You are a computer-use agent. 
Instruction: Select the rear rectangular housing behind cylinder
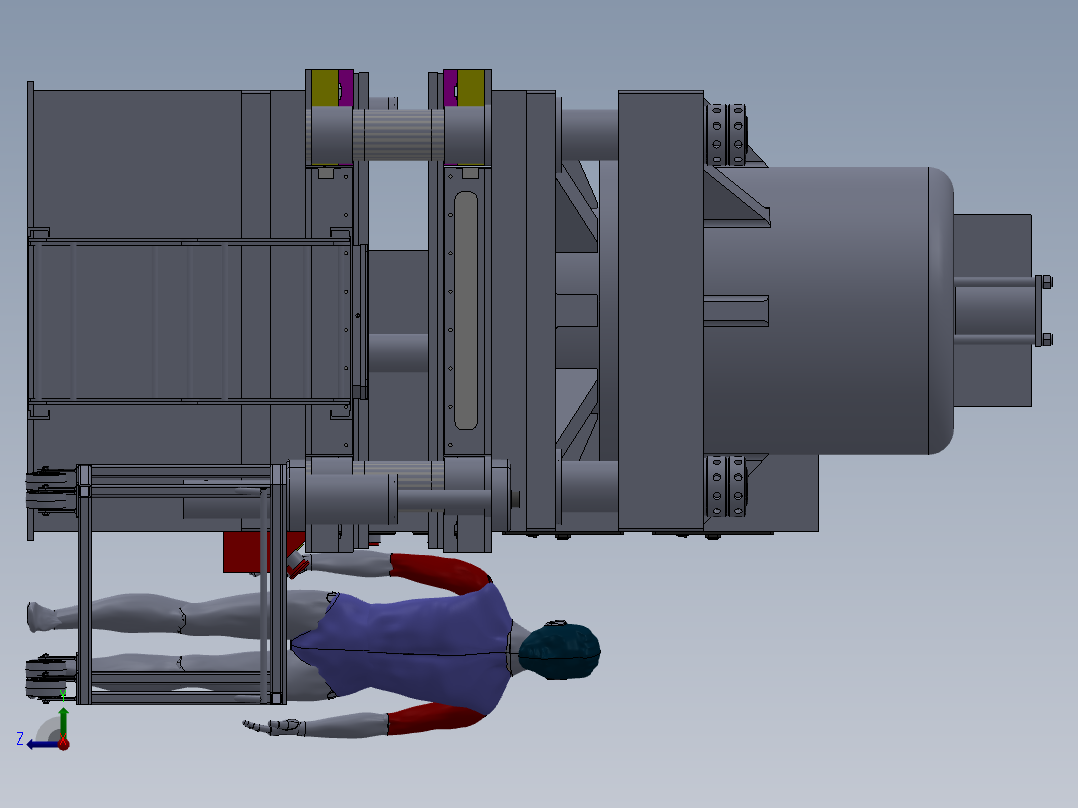point(993,310)
